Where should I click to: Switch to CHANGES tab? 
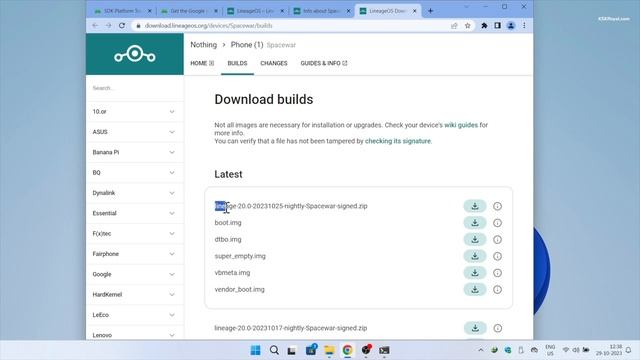pos(274,63)
